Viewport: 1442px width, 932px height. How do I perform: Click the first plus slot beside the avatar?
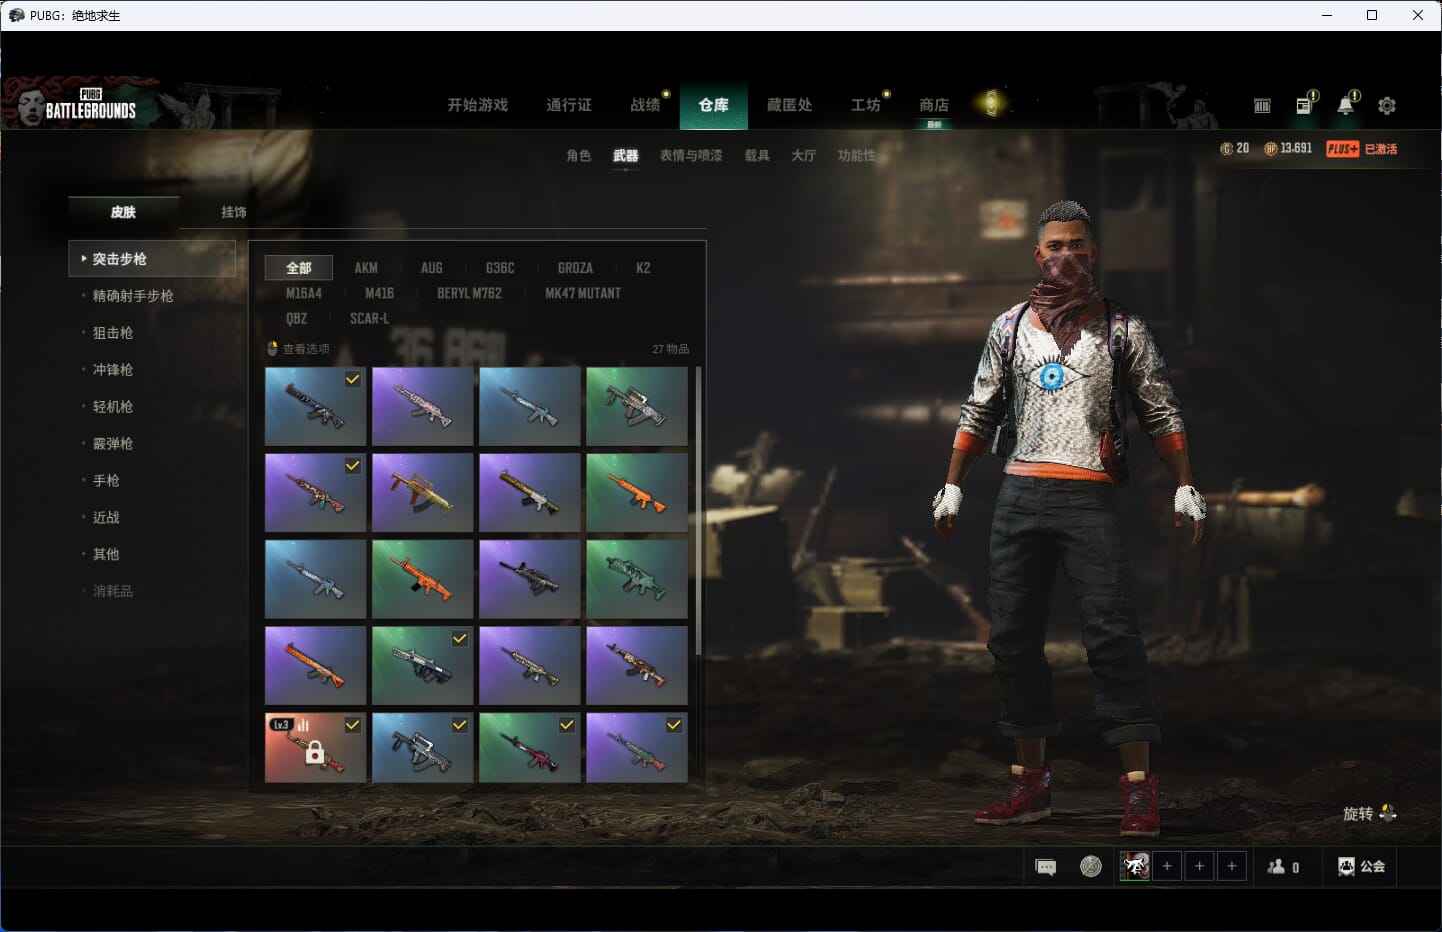(1167, 866)
